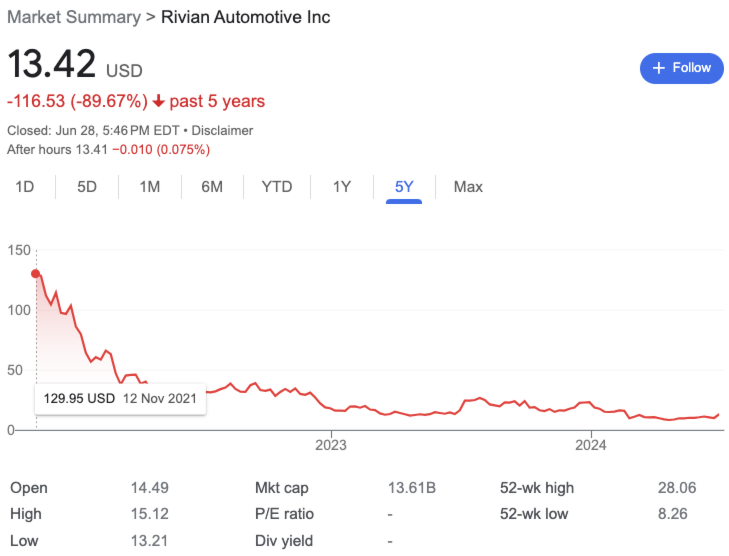Click the P/E ratio label
This screenshot has width=729, height=556.
[x=284, y=514]
